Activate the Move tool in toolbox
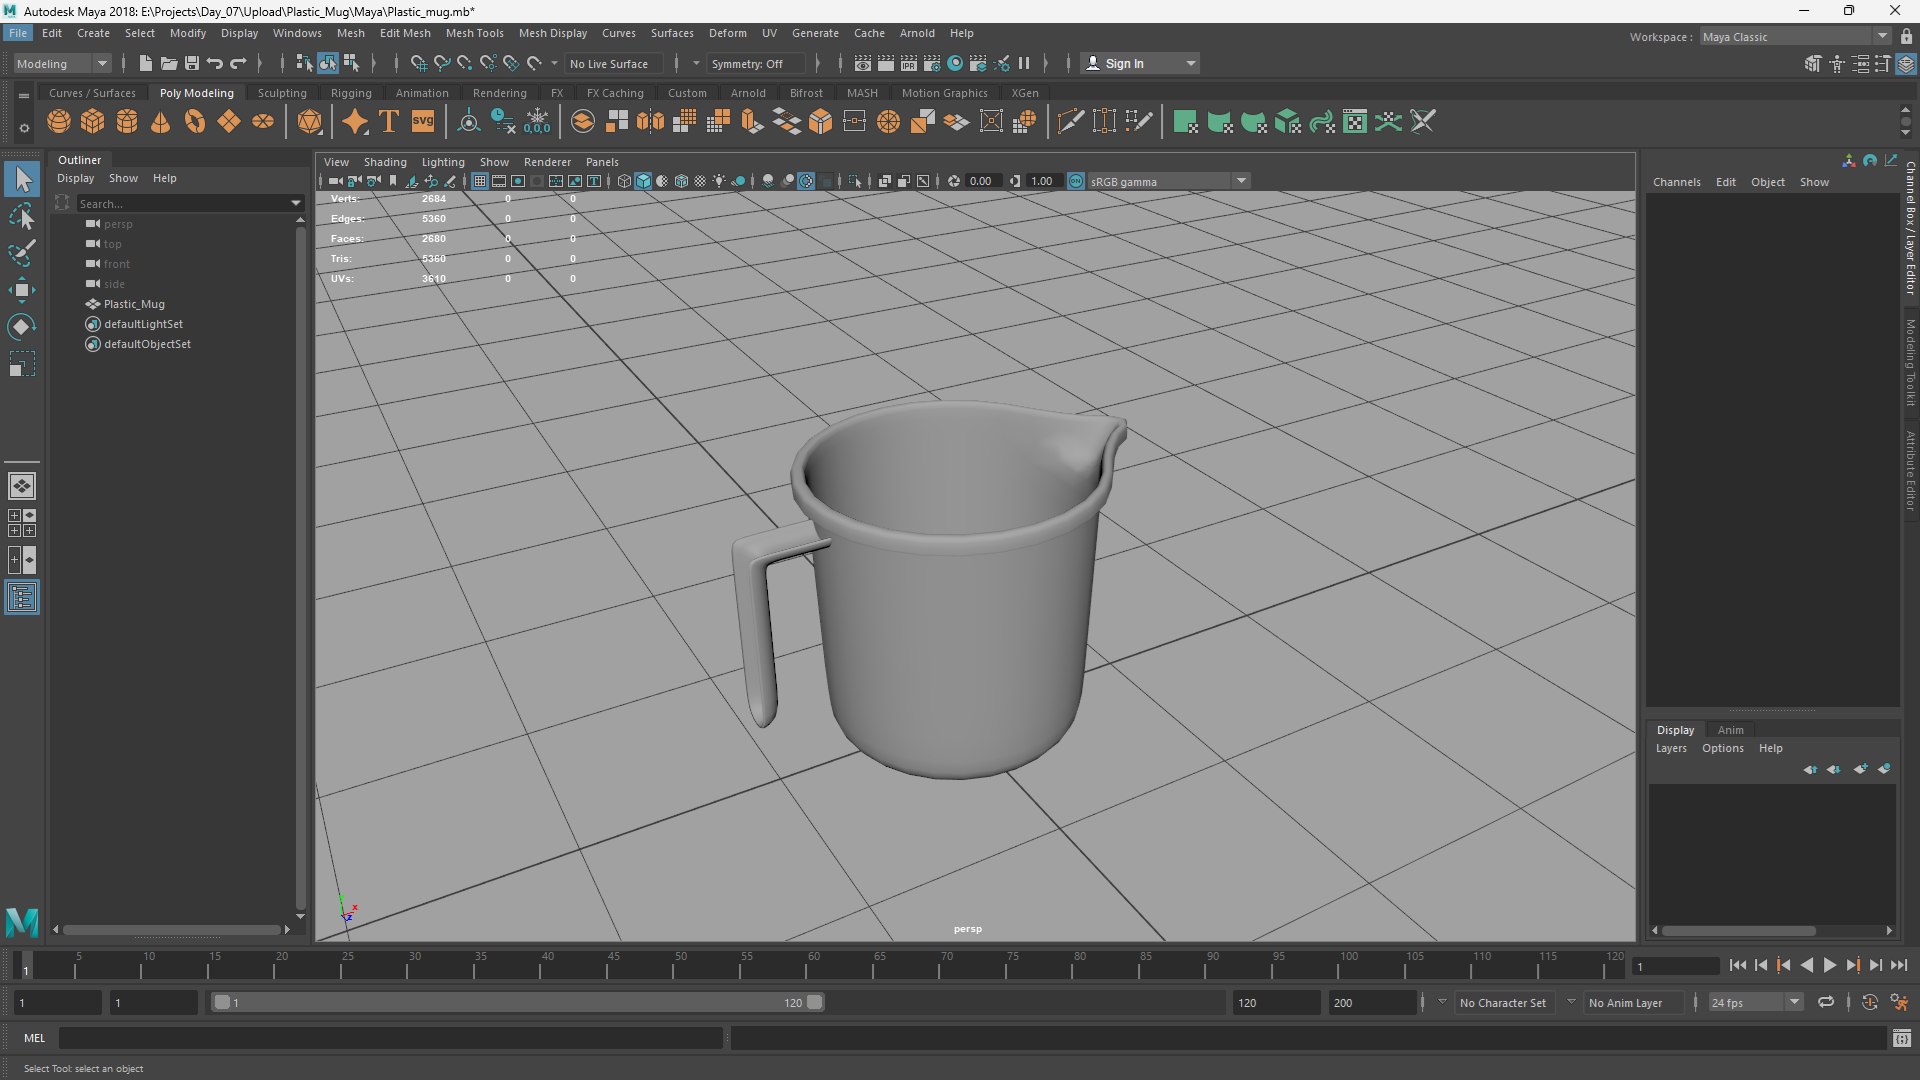This screenshot has height=1080, width=1920. pos(22,290)
